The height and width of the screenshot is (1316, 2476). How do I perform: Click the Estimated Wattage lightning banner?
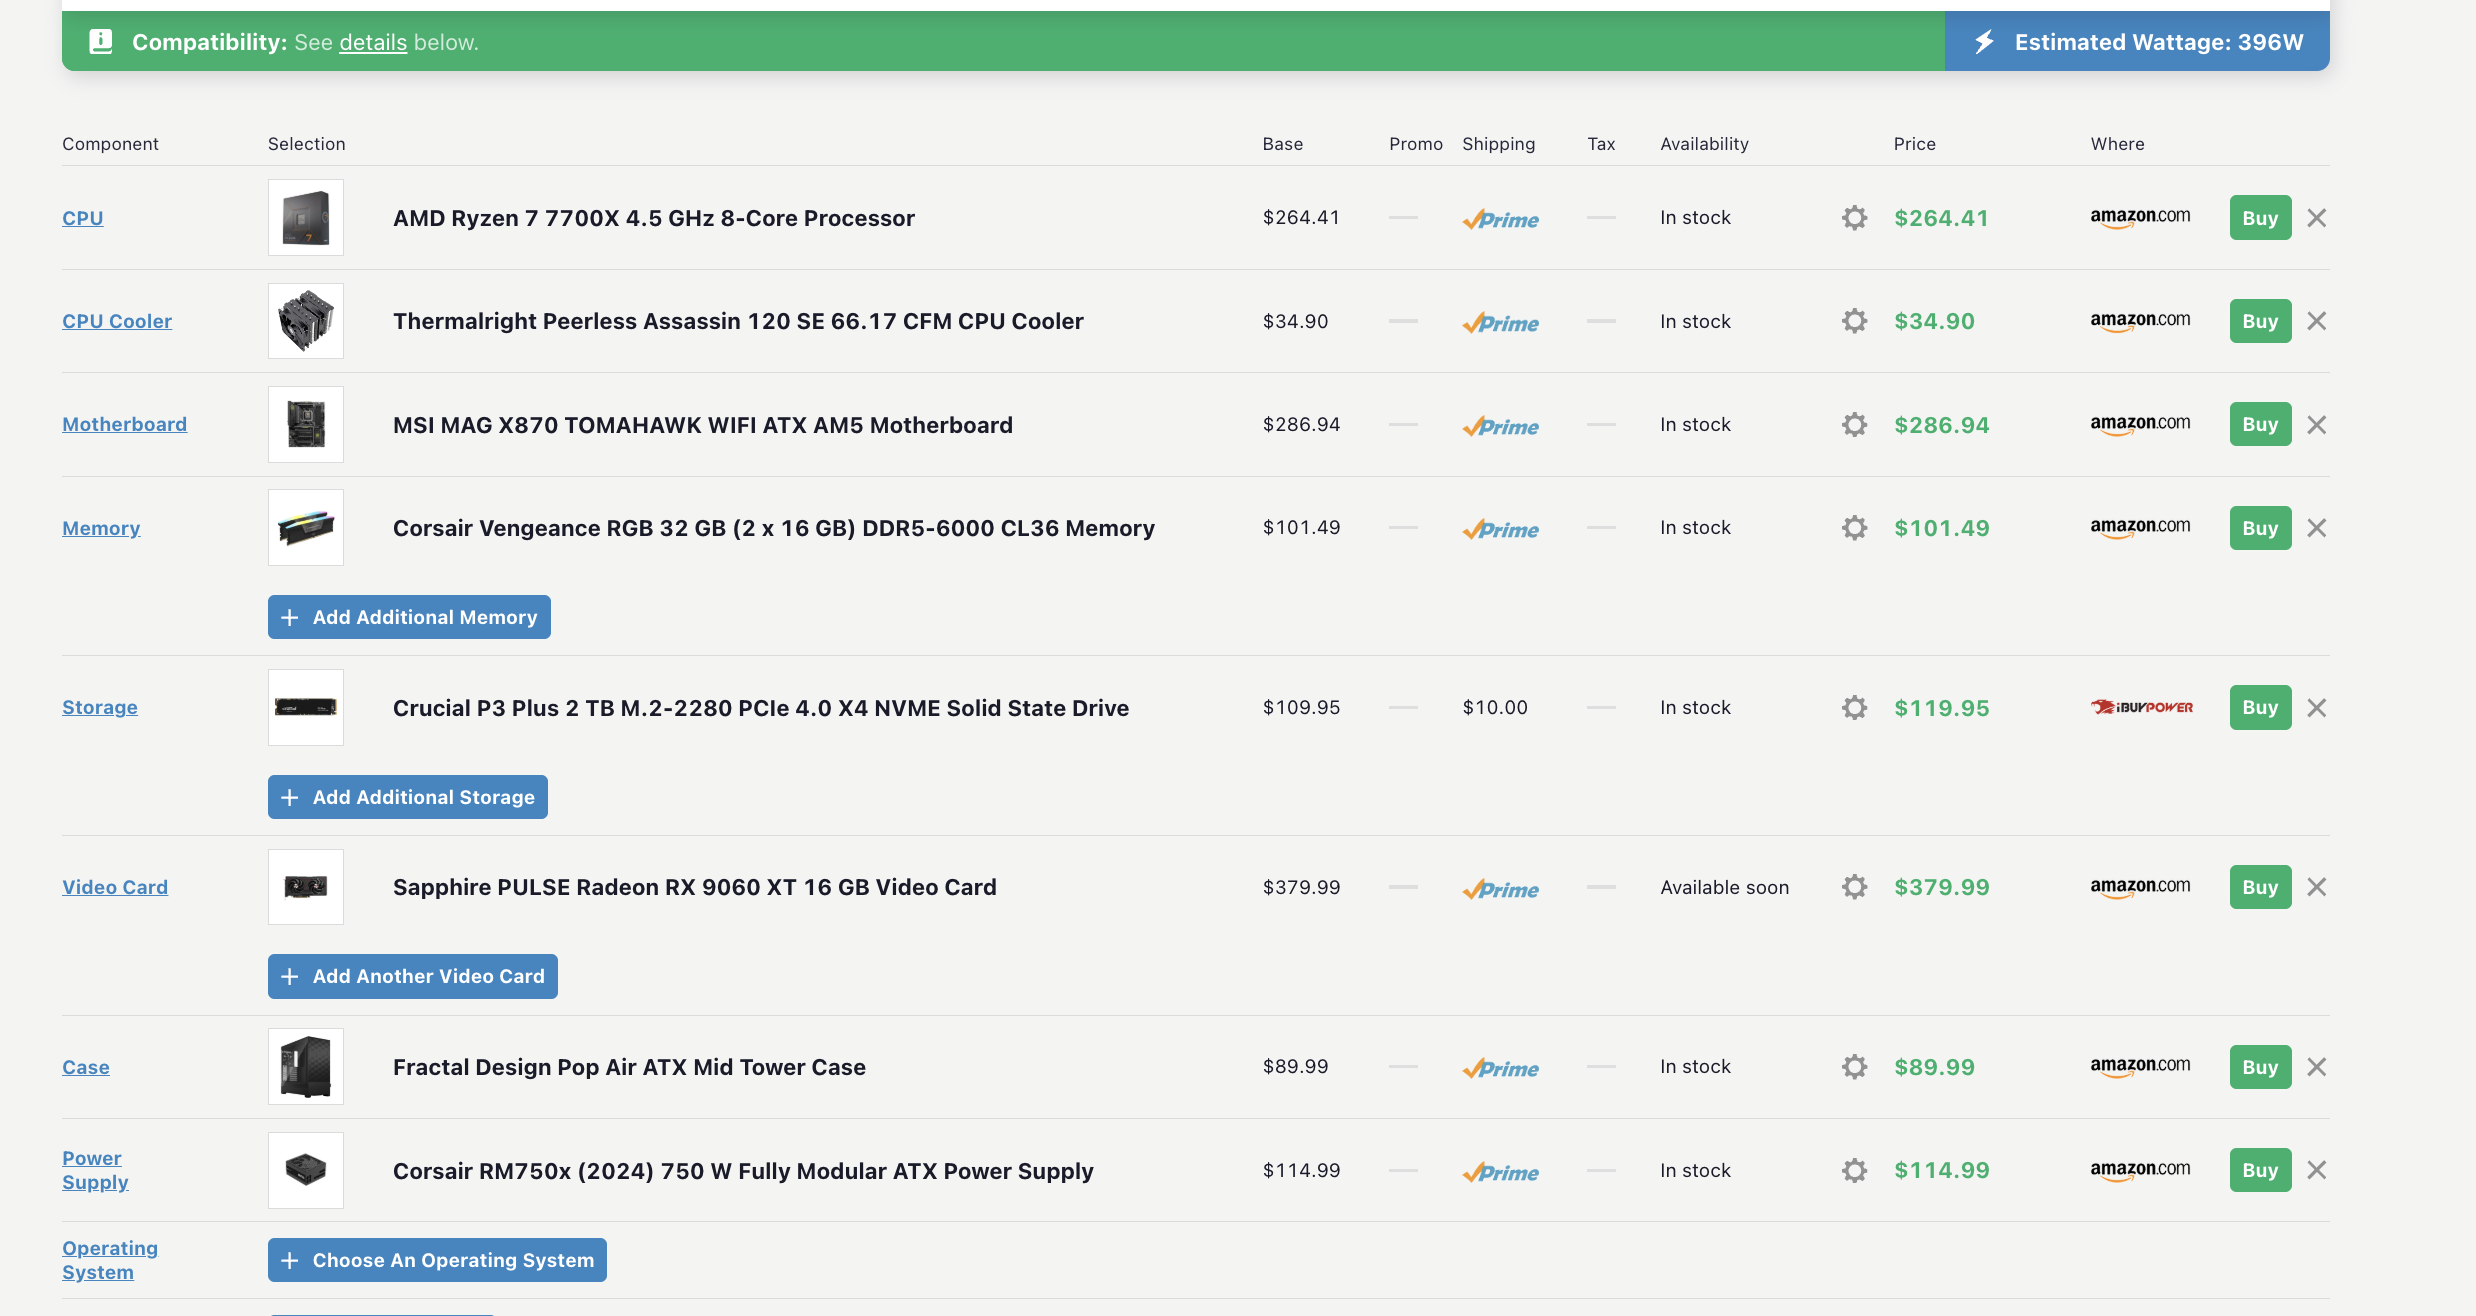click(x=2137, y=42)
